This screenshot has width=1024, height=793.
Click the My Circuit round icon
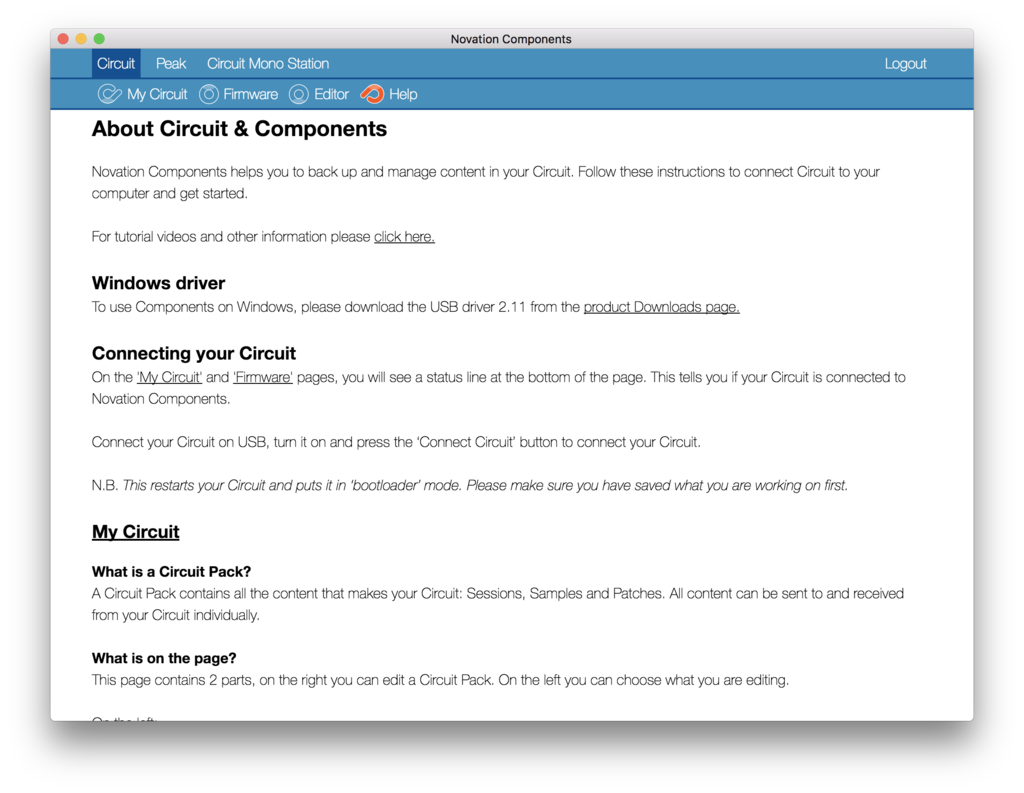(109, 94)
